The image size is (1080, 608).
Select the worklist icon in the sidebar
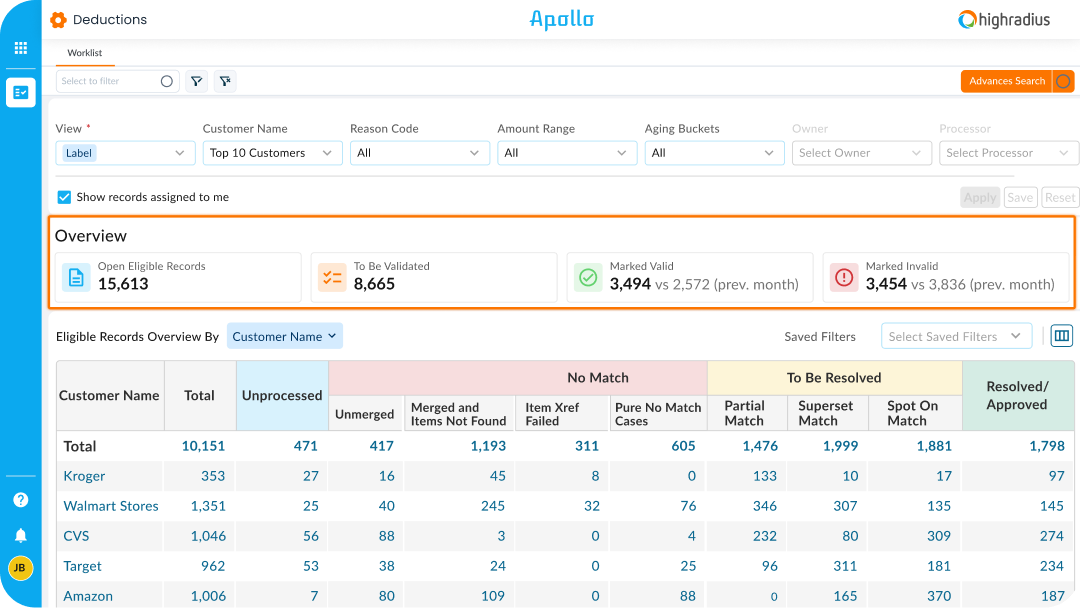tap(20, 92)
